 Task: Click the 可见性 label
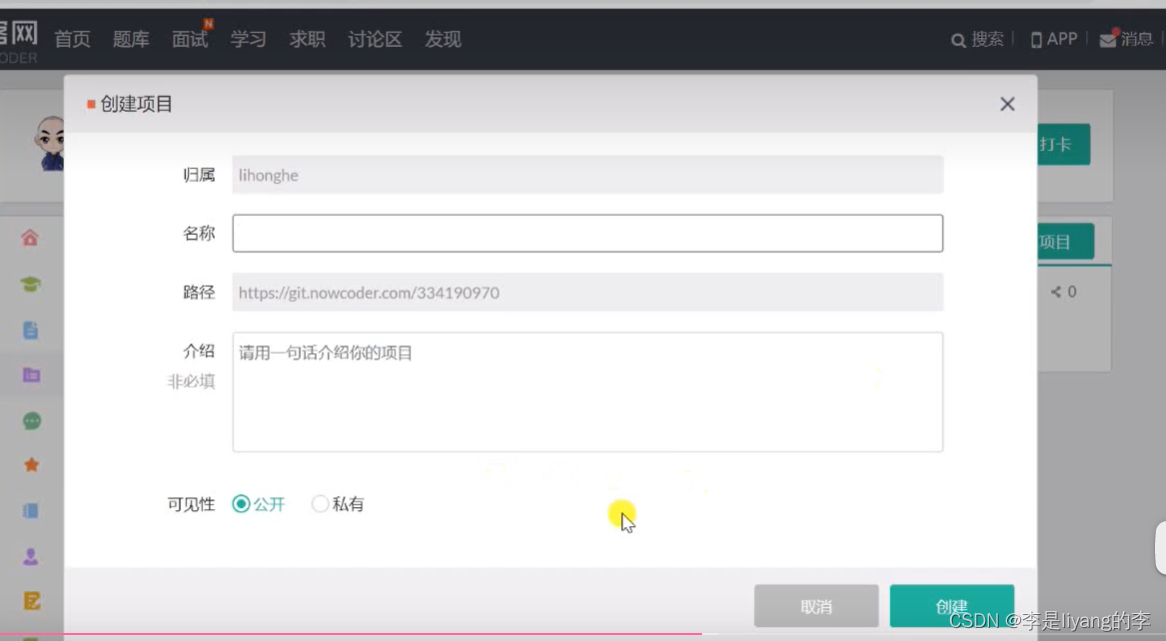[x=191, y=504]
